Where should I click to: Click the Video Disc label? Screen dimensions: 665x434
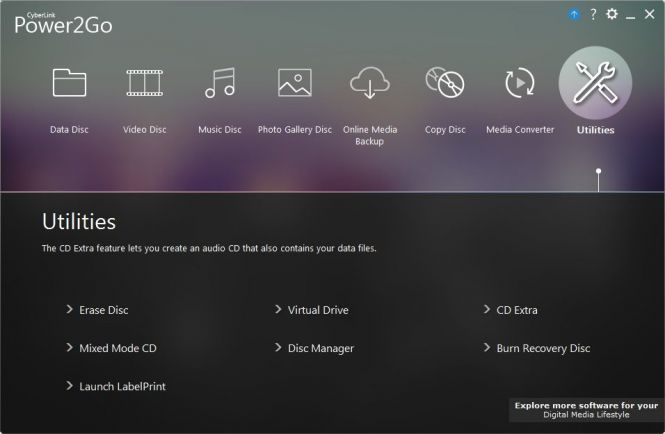[145, 130]
